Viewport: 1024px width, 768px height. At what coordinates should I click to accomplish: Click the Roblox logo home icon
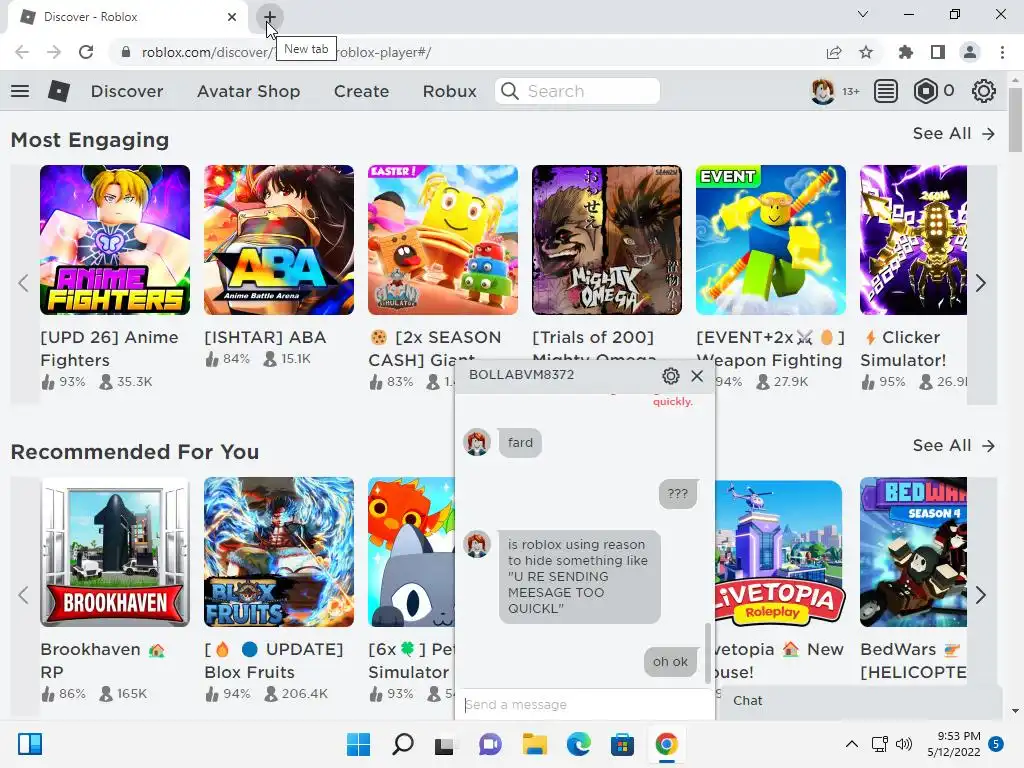tap(59, 91)
